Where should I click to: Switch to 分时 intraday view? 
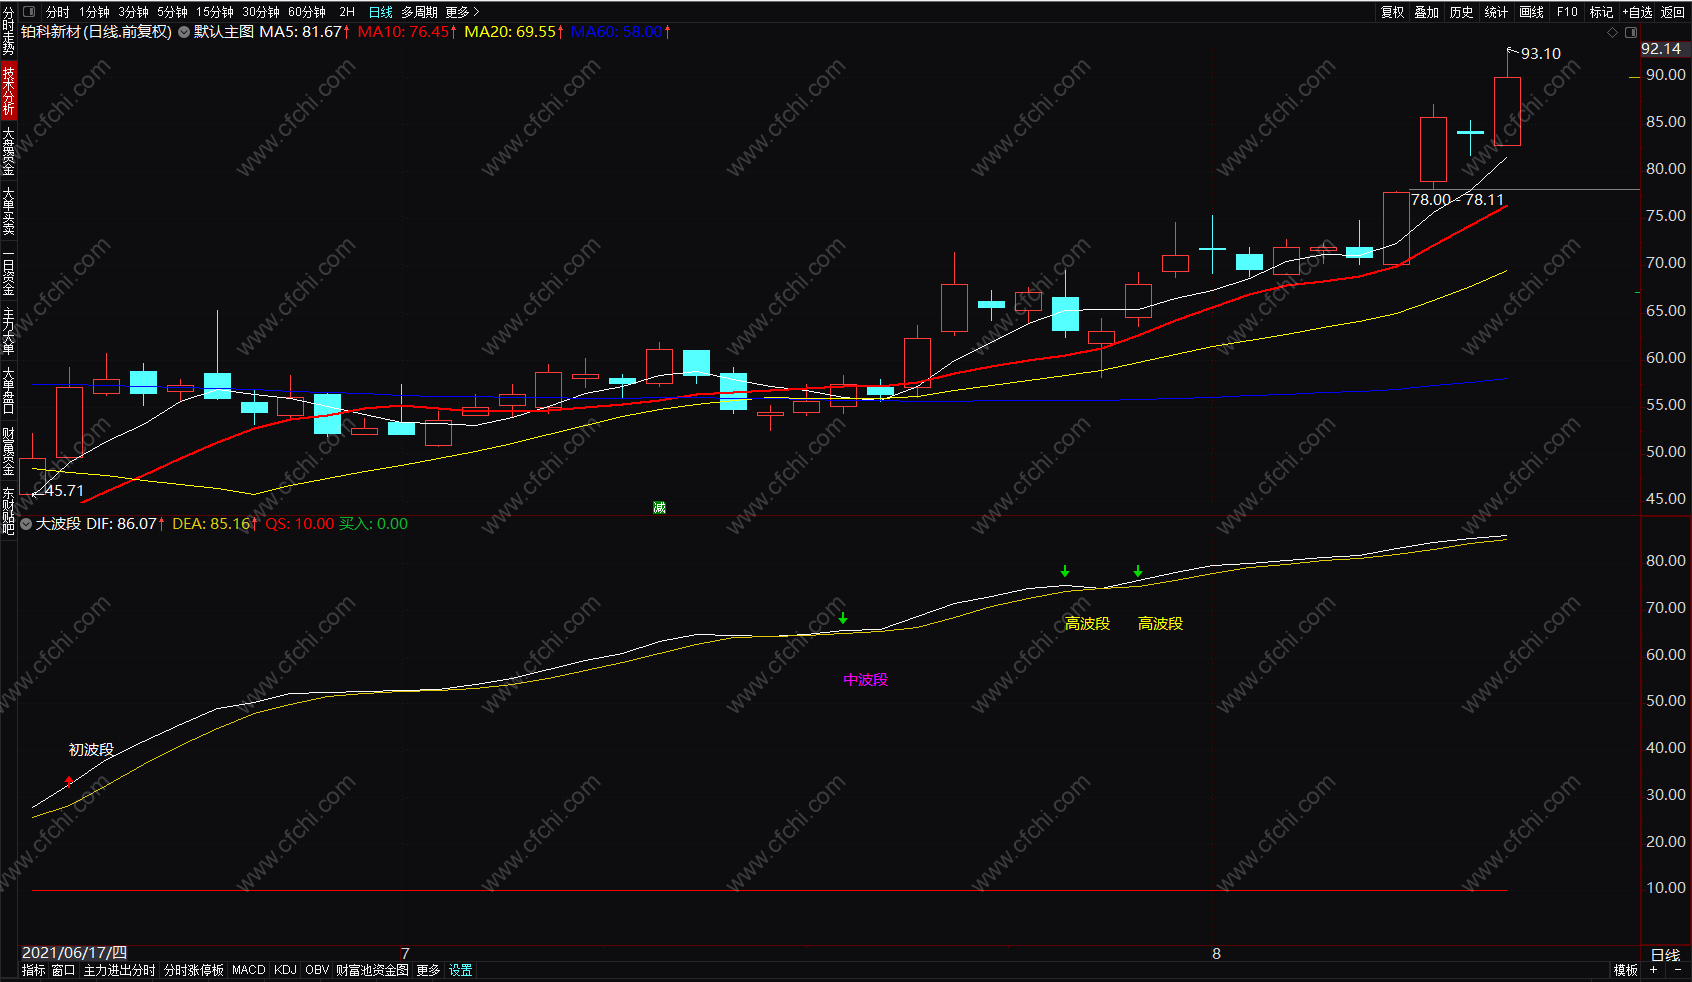[58, 12]
